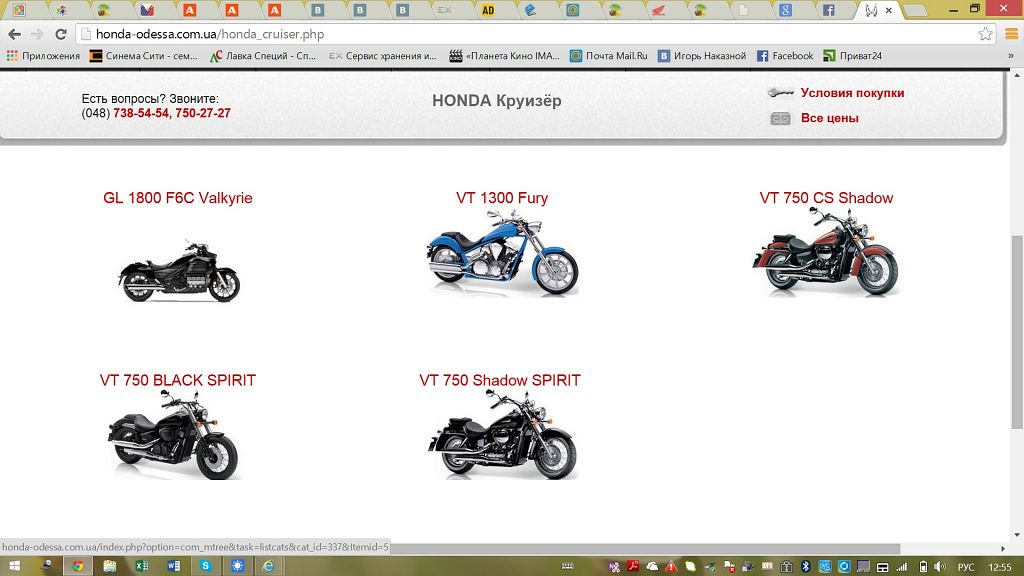1024x576 pixels.
Task: Click the HONDA Круизёр heading
Action: [x=497, y=101]
